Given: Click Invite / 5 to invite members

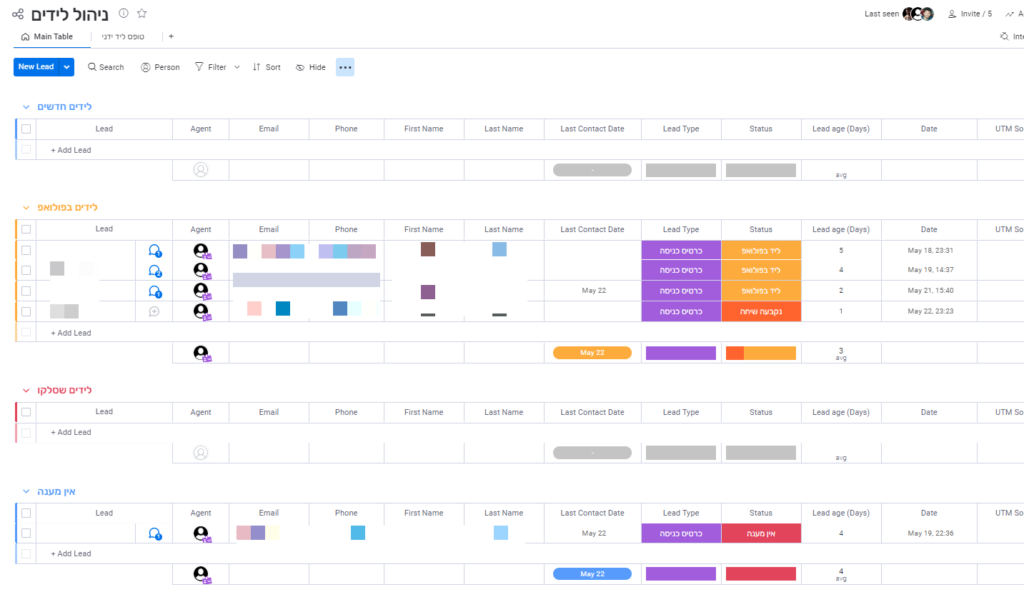Looking at the screenshot, I should pos(970,14).
